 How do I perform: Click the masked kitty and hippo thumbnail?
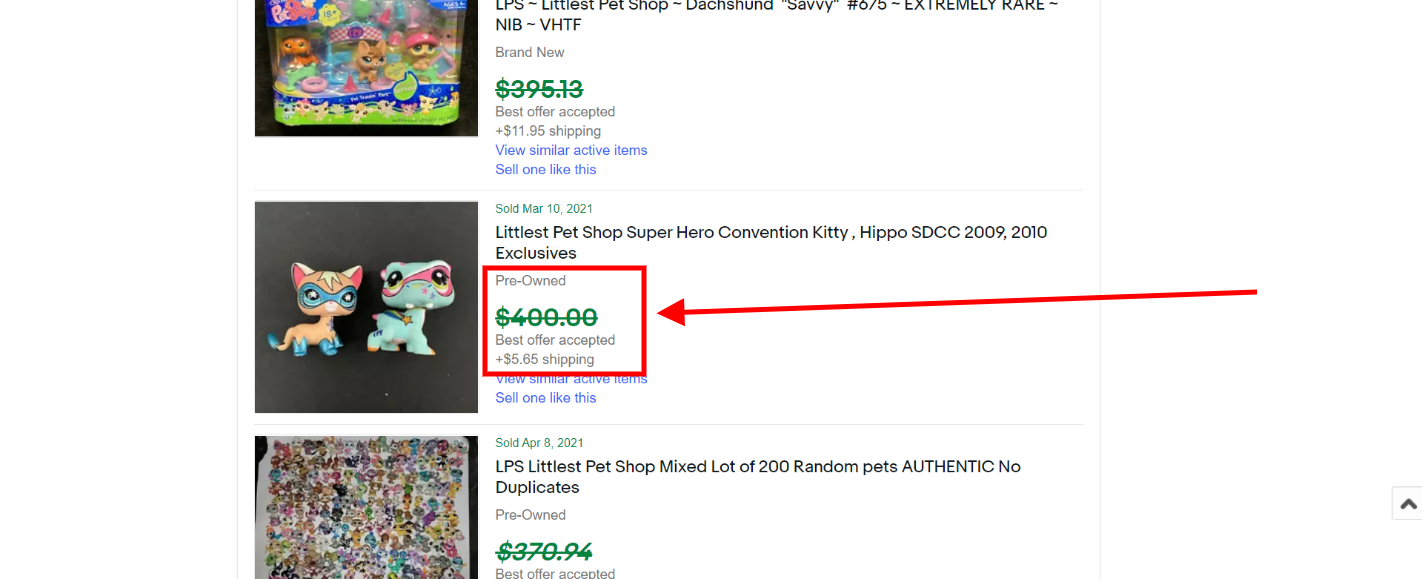(x=366, y=307)
